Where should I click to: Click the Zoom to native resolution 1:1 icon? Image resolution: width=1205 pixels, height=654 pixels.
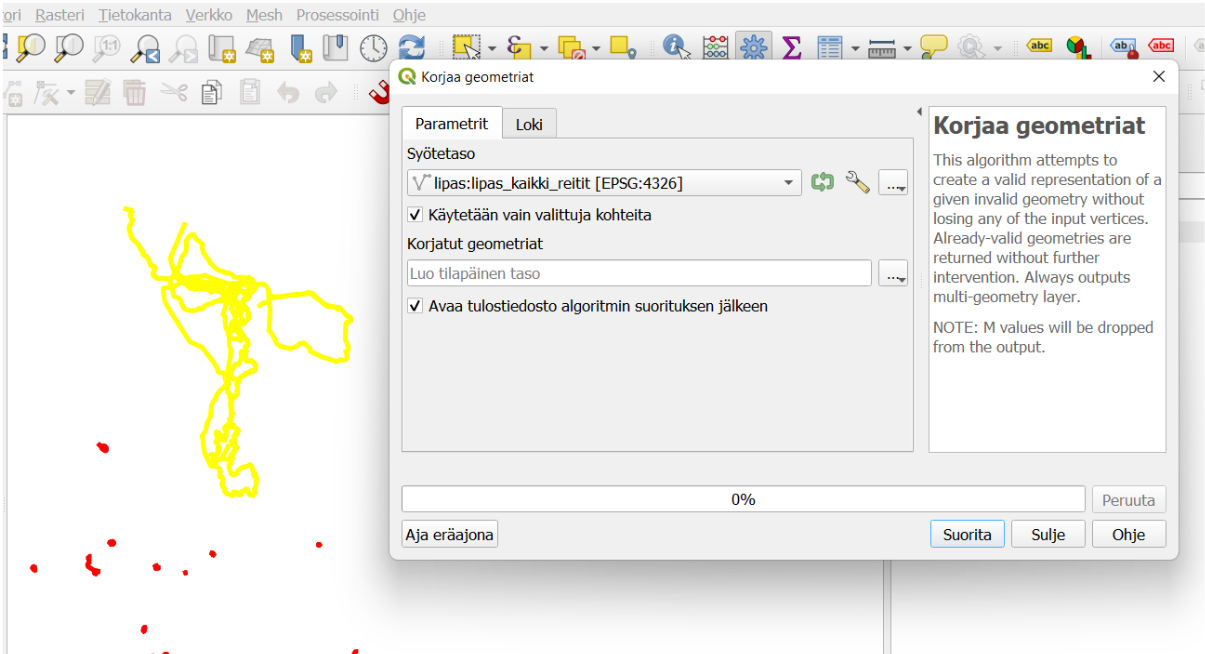tap(107, 47)
